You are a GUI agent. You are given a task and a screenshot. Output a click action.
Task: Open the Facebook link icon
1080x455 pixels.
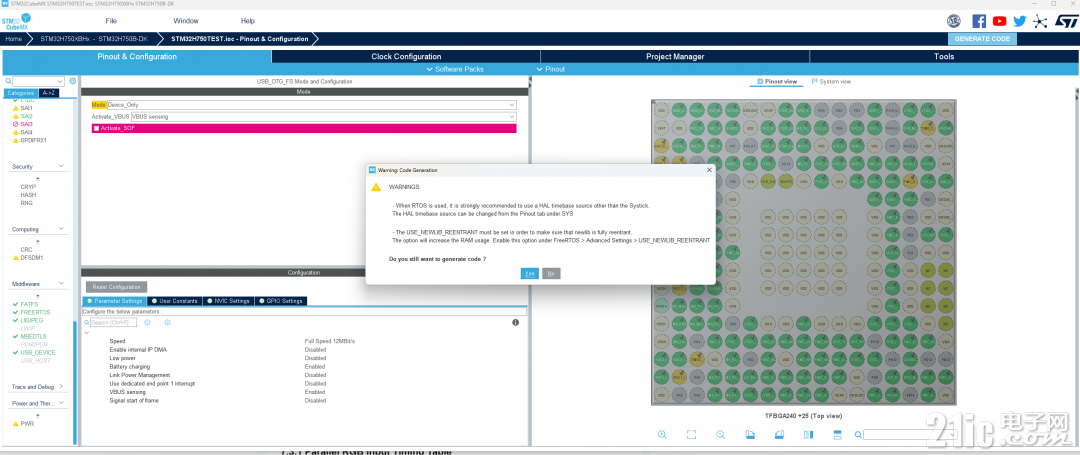point(979,21)
